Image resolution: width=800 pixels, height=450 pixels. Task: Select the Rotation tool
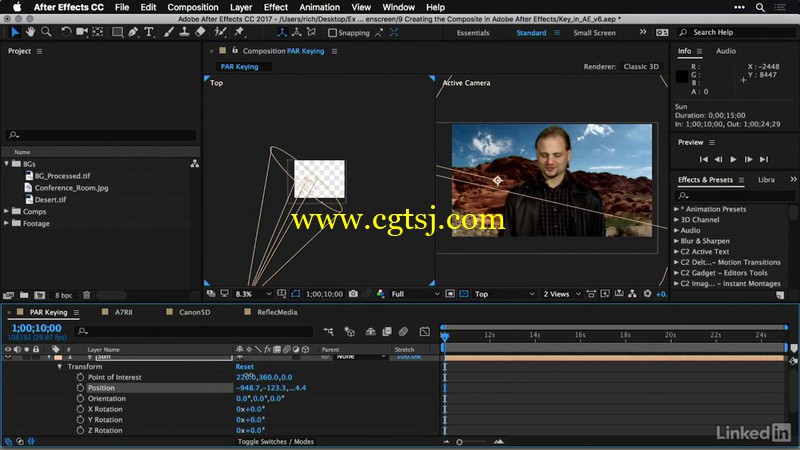(x=66, y=32)
